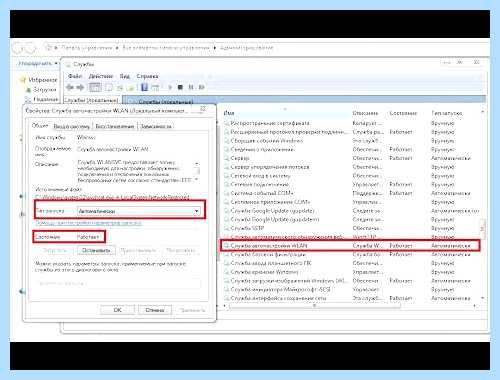Image resolution: width=500 pixels, height=380 pixels.
Task: Open the Упорядочить dropdown in Explorer
Action: pyautogui.click(x=38, y=63)
